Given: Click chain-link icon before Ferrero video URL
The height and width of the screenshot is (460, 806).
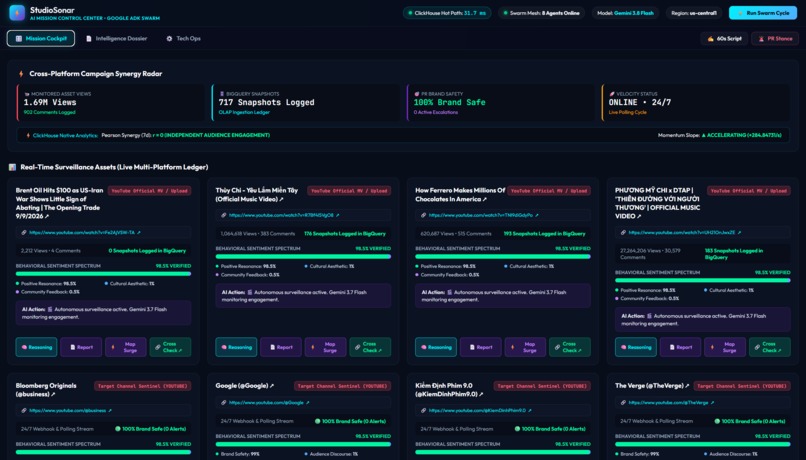Looking at the screenshot, I should (424, 215).
